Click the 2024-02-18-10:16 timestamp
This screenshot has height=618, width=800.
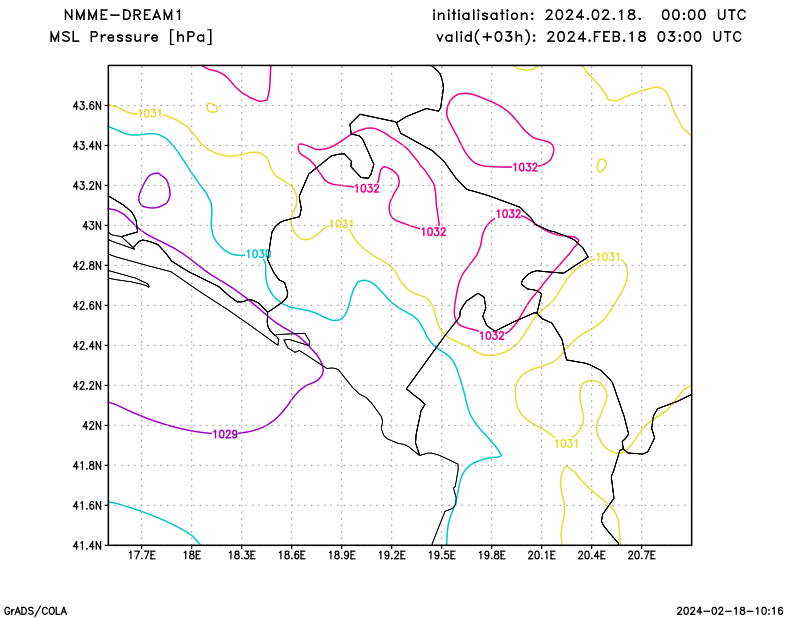730,611
